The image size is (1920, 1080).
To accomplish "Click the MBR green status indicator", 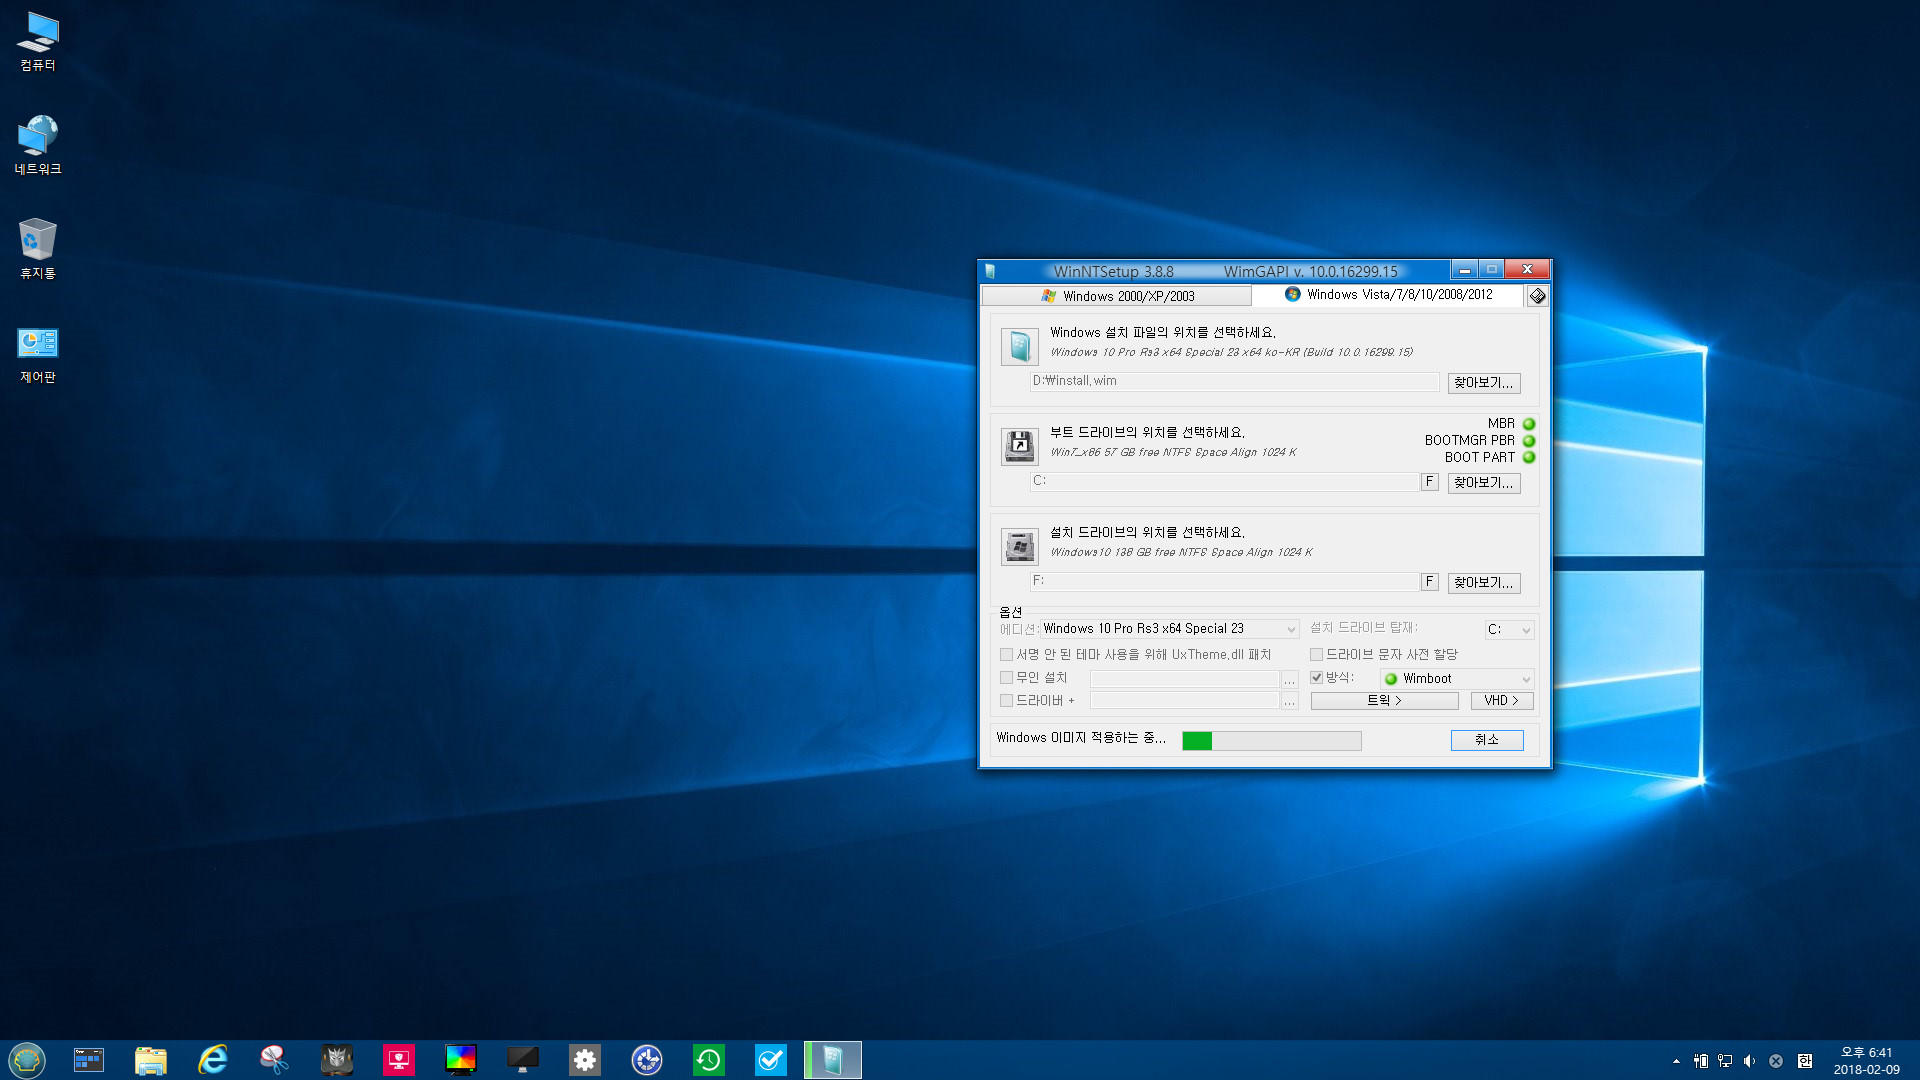I will coord(1529,424).
